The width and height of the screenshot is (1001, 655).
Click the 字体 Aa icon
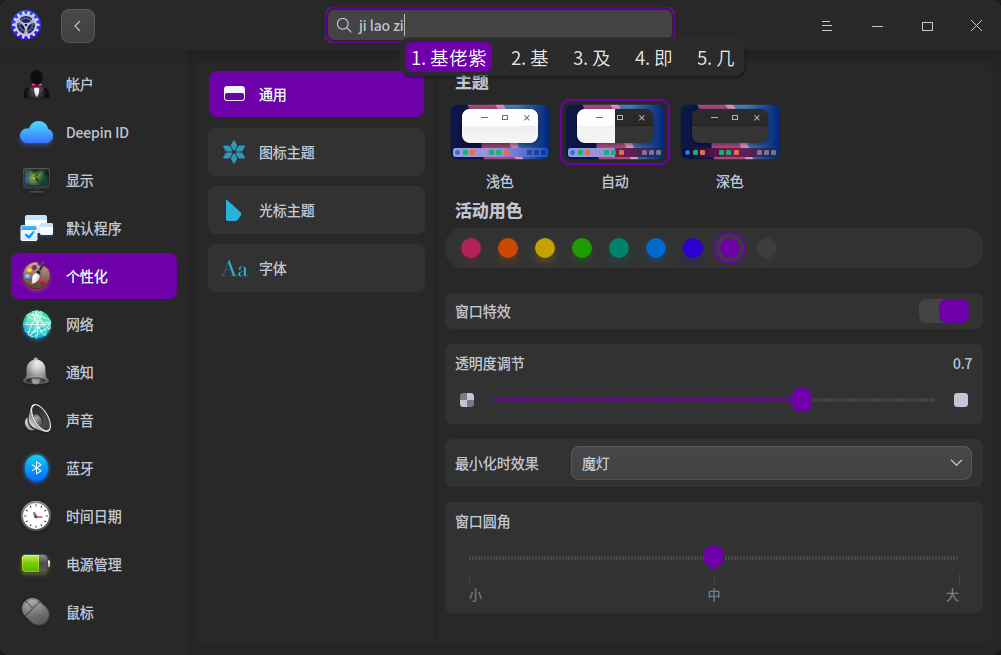click(x=234, y=269)
